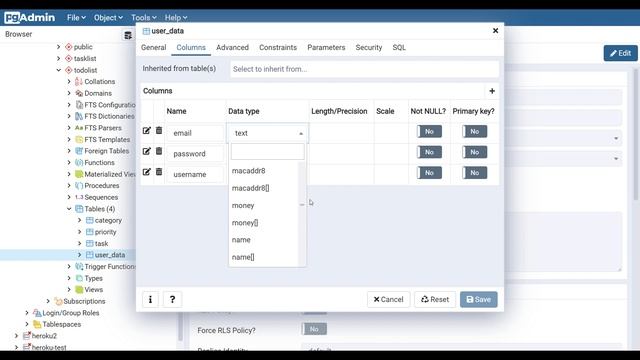Viewport: 640px width, 360px height.
Task: Select the Subscriptions node icon
Action: (x=58, y=301)
